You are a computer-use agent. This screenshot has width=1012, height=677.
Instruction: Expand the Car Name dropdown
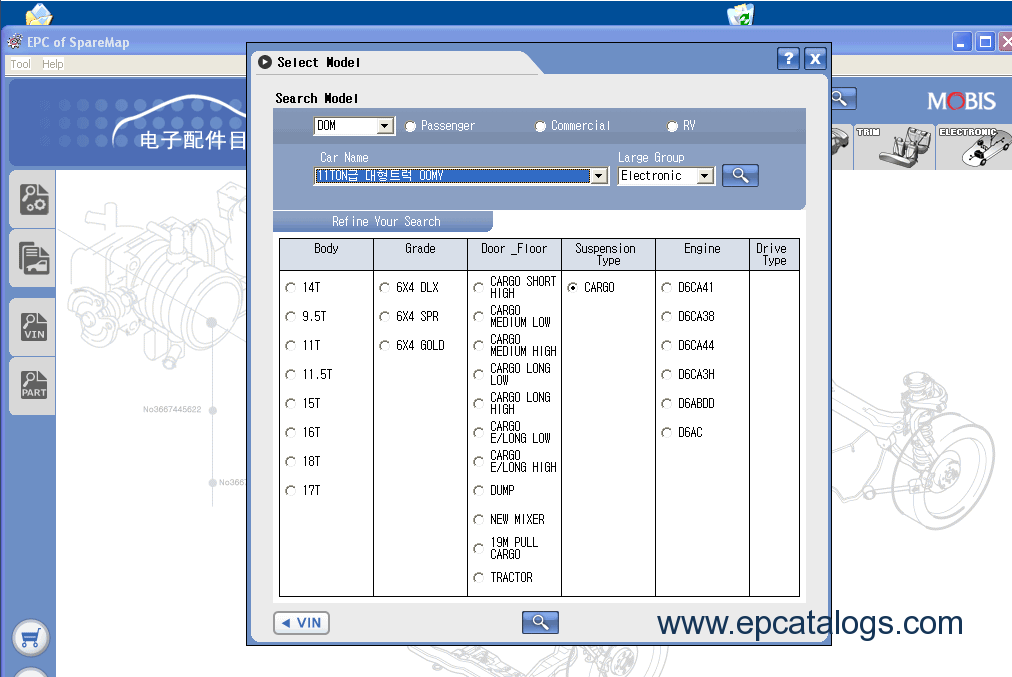tap(599, 176)
